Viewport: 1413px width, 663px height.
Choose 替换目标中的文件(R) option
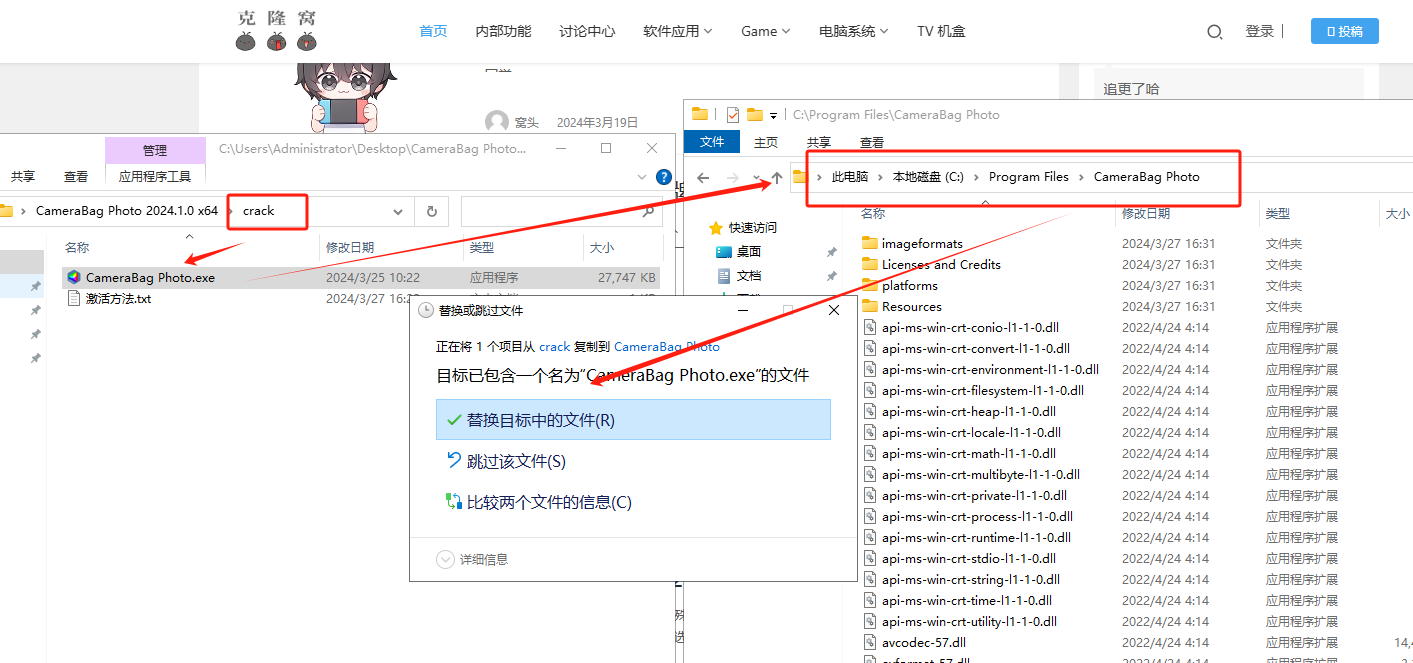[633, 420]
